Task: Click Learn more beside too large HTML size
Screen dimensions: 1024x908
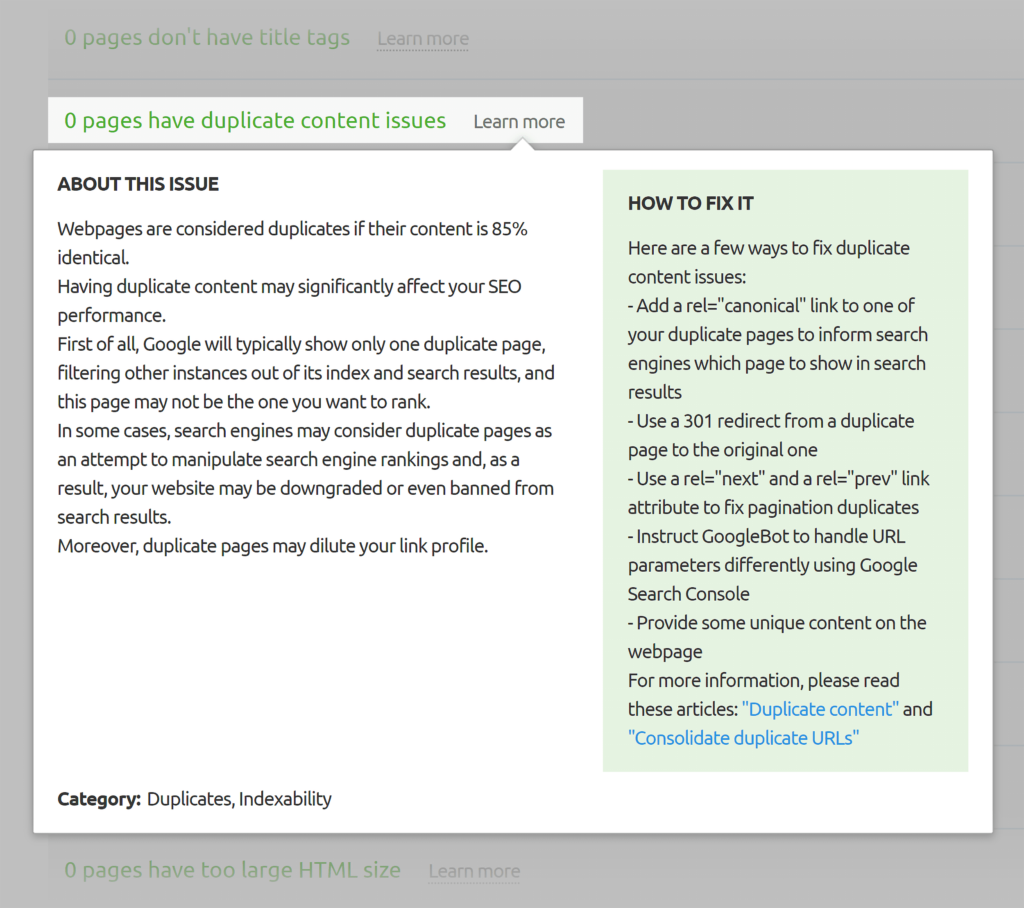Action: [474, 871]
